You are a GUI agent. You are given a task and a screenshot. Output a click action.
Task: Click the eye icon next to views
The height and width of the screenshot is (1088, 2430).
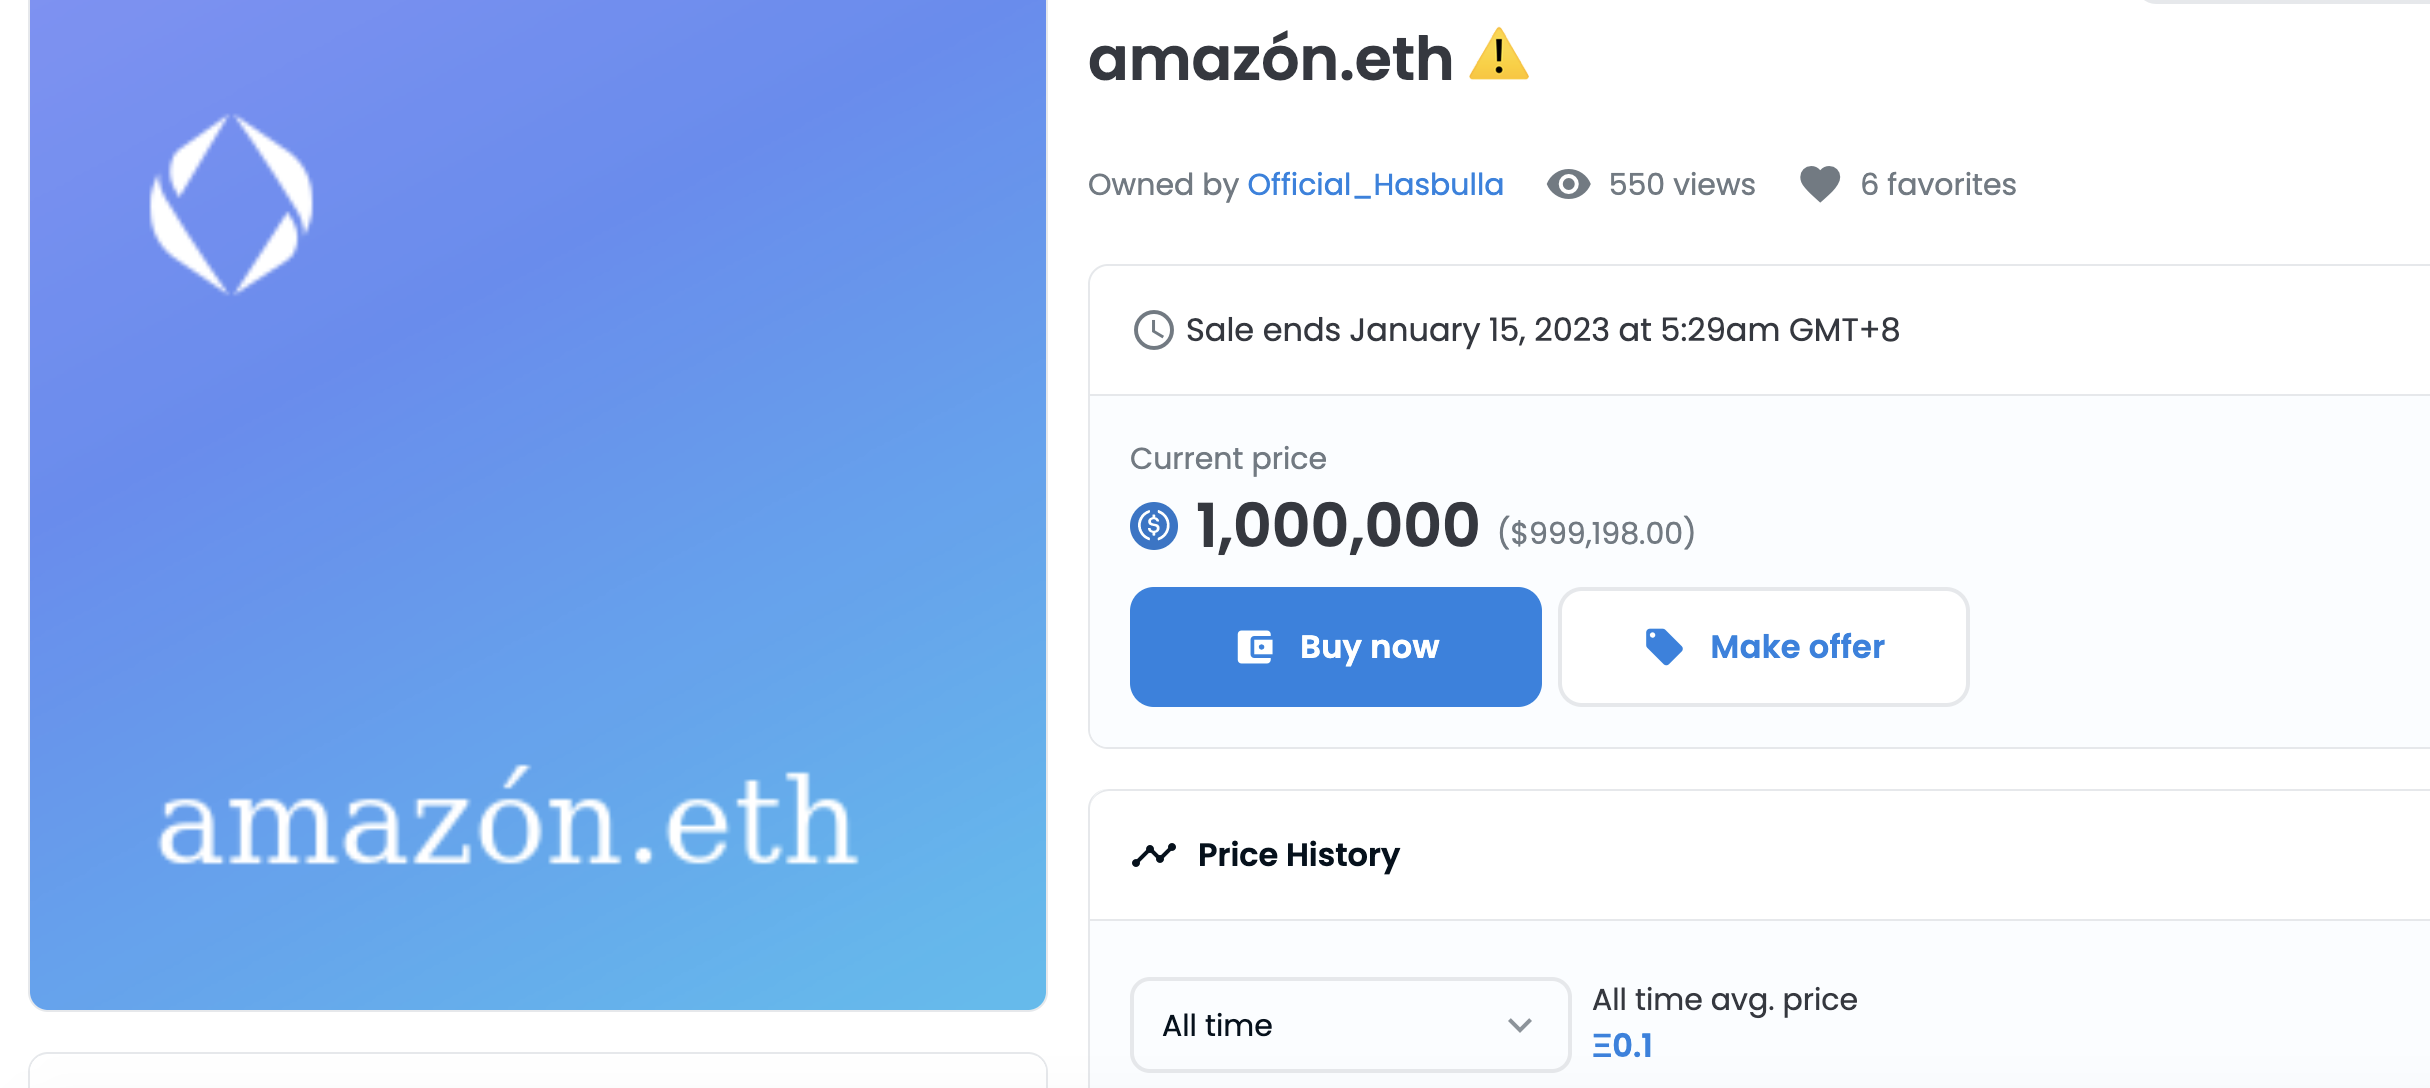[1568, 184]
